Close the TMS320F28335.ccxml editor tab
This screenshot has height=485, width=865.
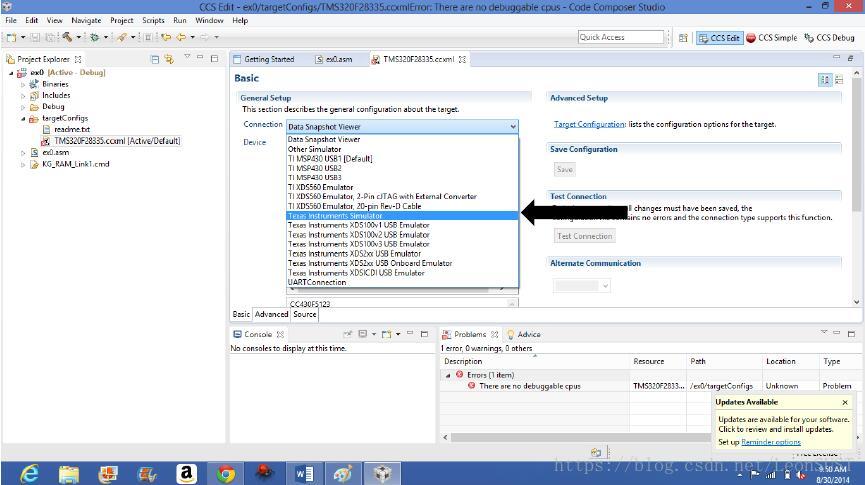[x=462, y=59]
